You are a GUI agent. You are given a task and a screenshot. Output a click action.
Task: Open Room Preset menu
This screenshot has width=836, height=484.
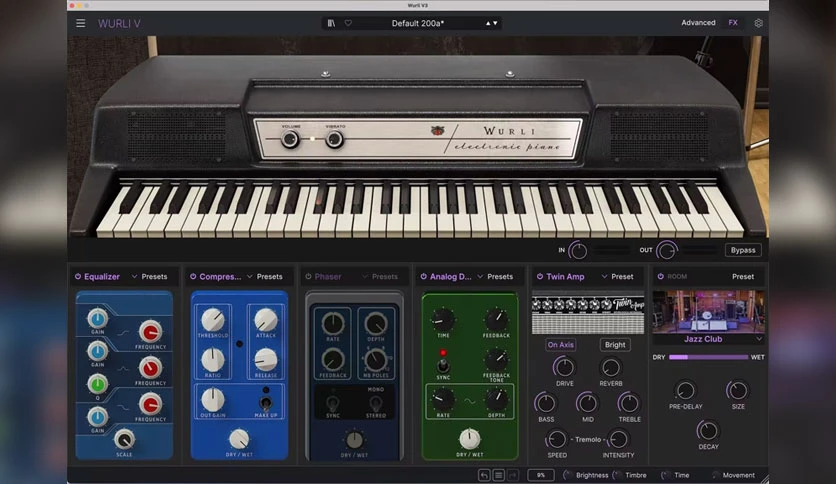(743, 276)
